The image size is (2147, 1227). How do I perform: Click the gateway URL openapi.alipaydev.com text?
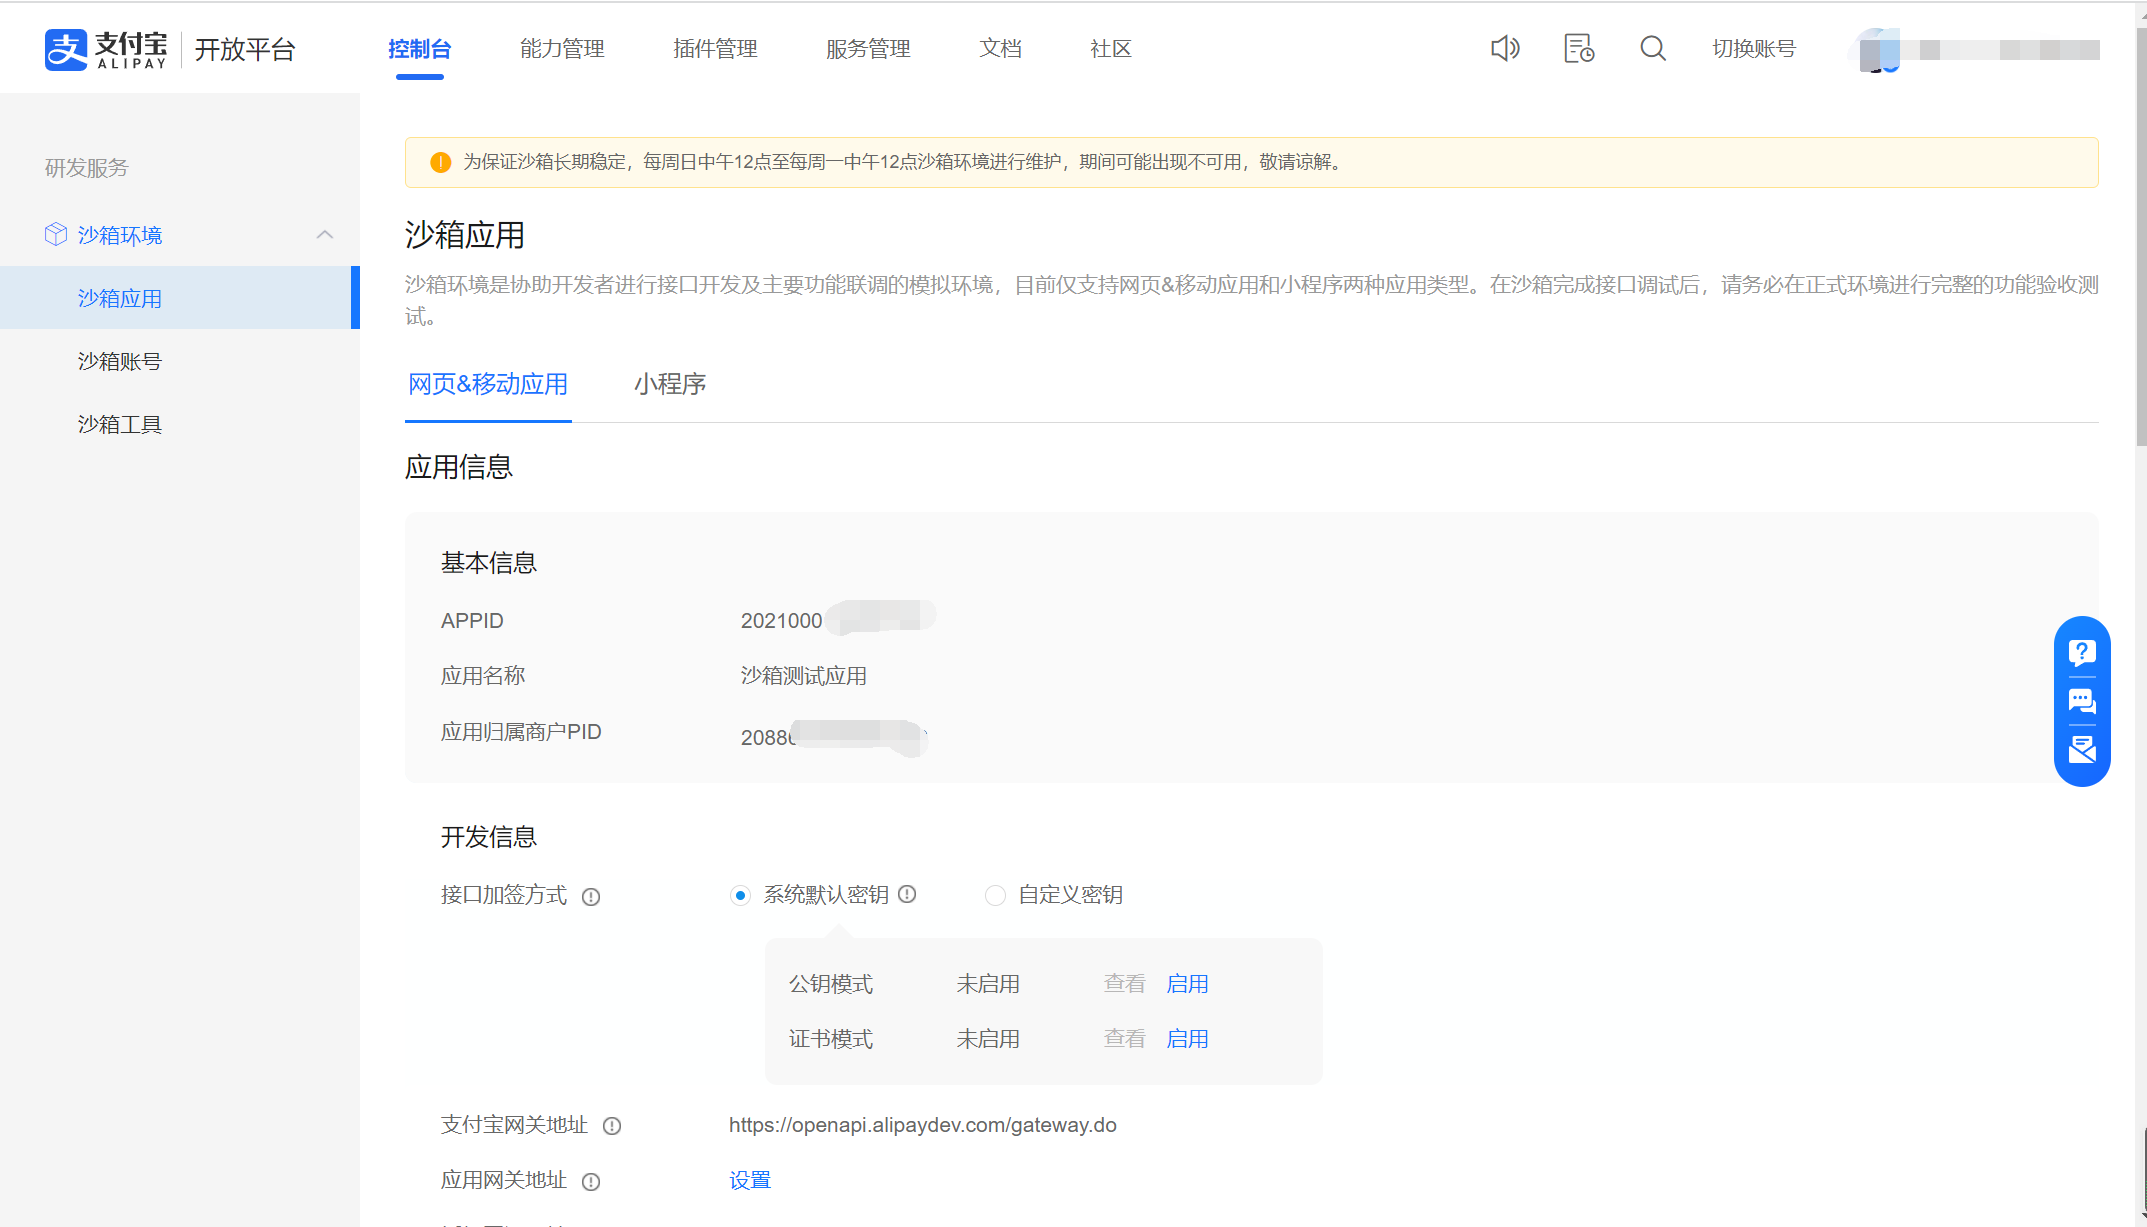[x=922, y=1125]
